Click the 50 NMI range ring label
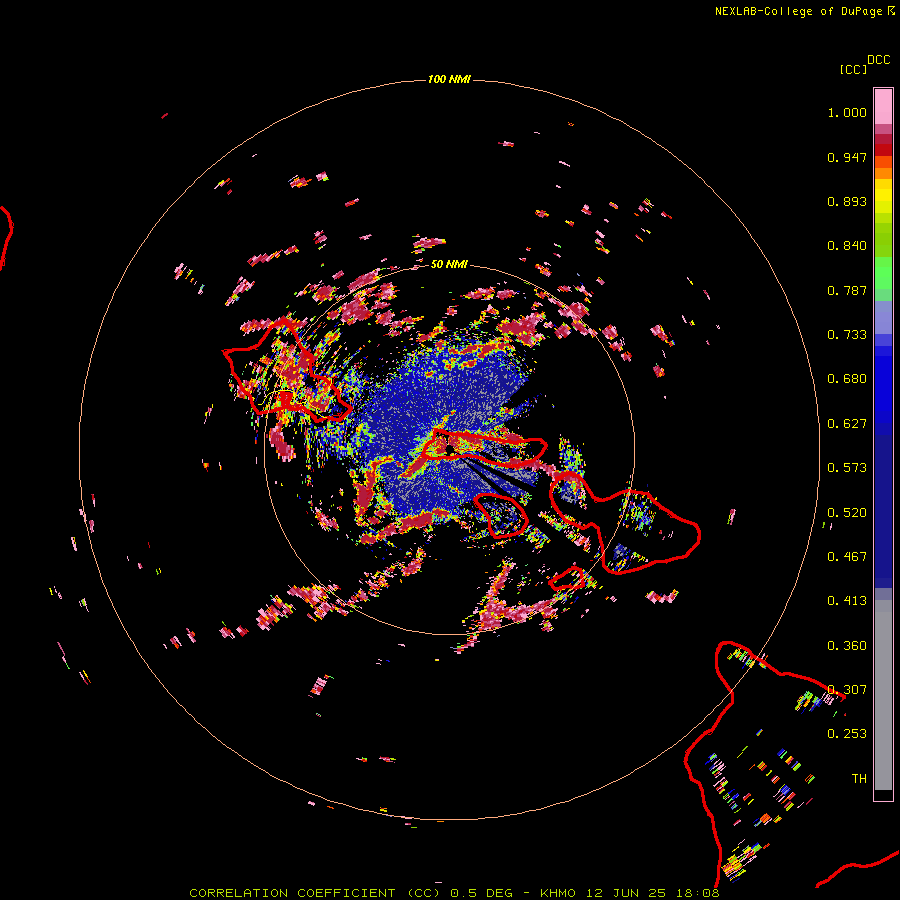The image size is (900, 900). point(449,264)
